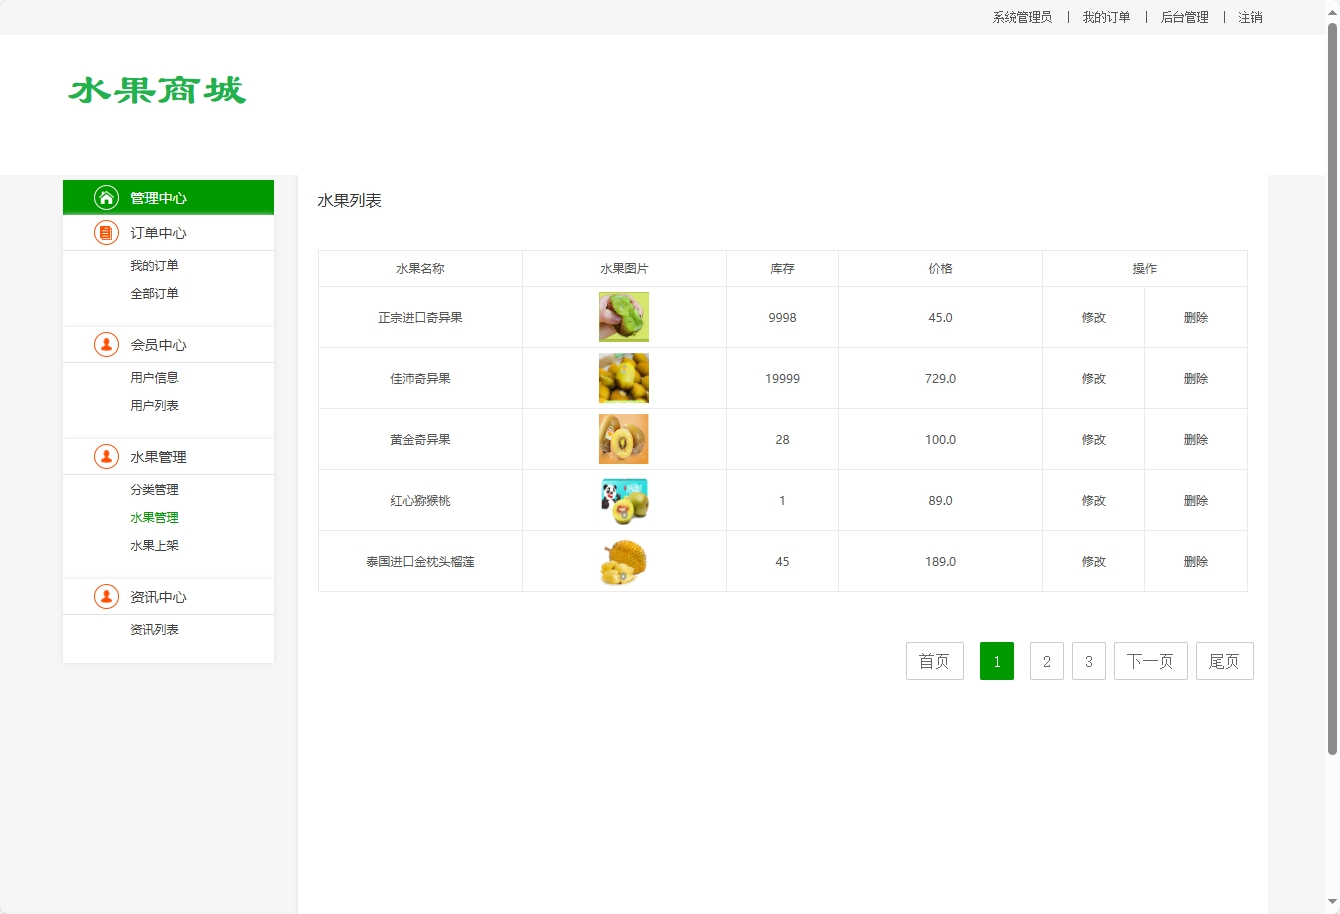Click the 价格 column header
The image size is (1340, 914).
[x=940, y=268]
